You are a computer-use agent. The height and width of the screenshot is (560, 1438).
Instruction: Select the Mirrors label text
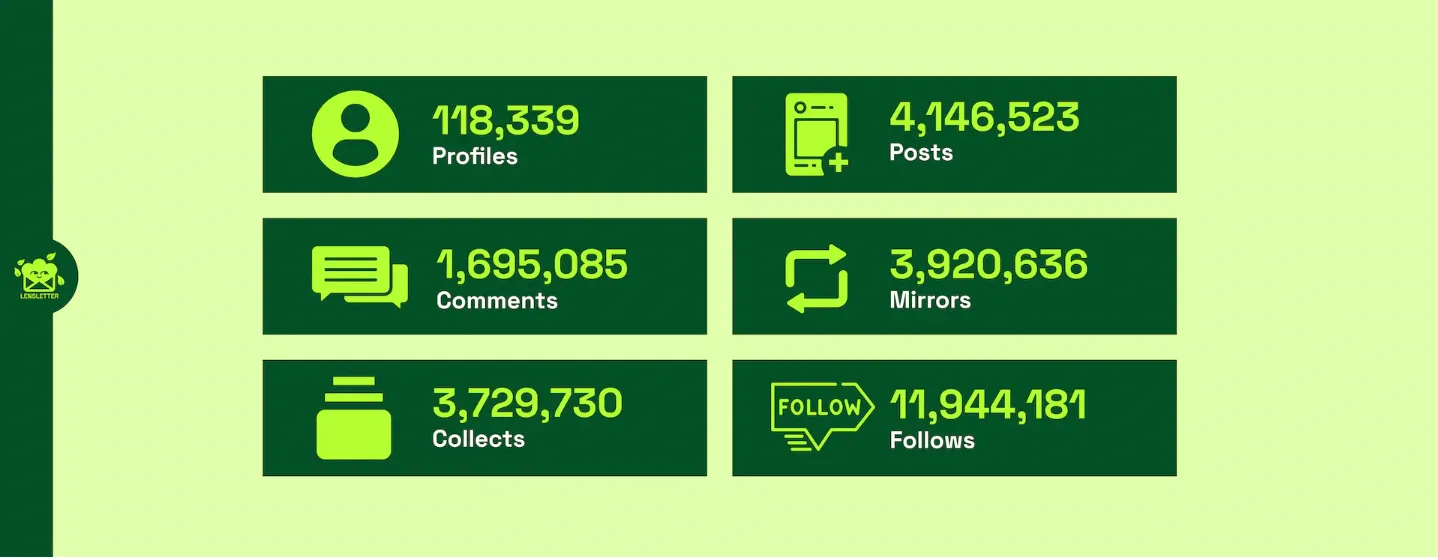[930, 299]
